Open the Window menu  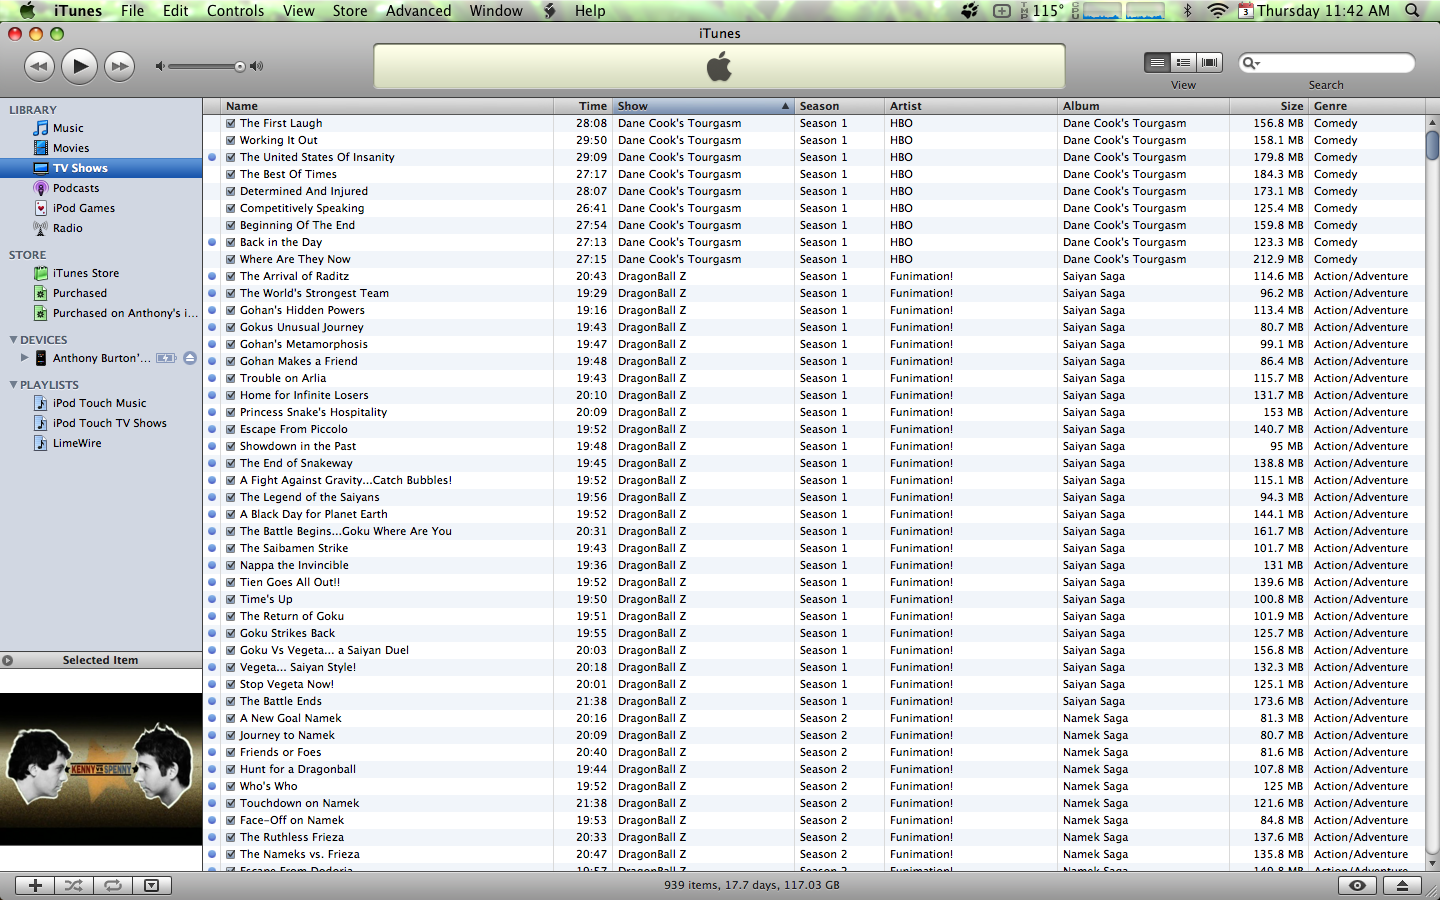coord(496,11)
